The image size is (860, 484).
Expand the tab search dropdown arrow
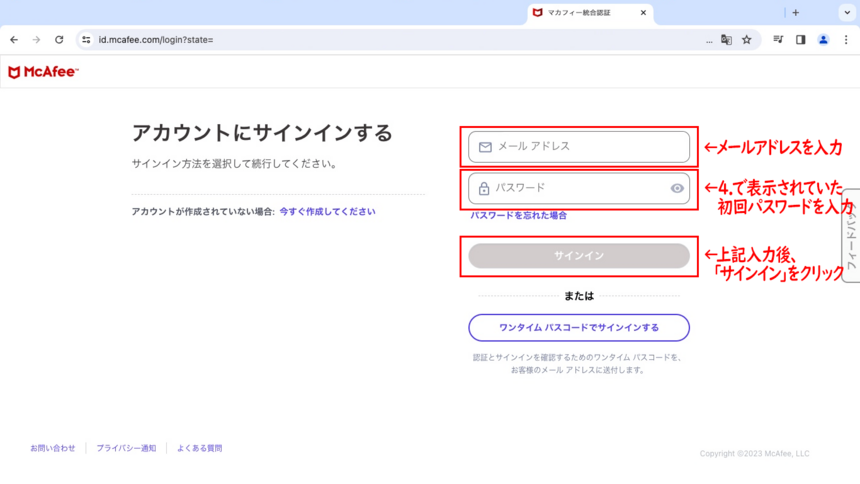847,13
